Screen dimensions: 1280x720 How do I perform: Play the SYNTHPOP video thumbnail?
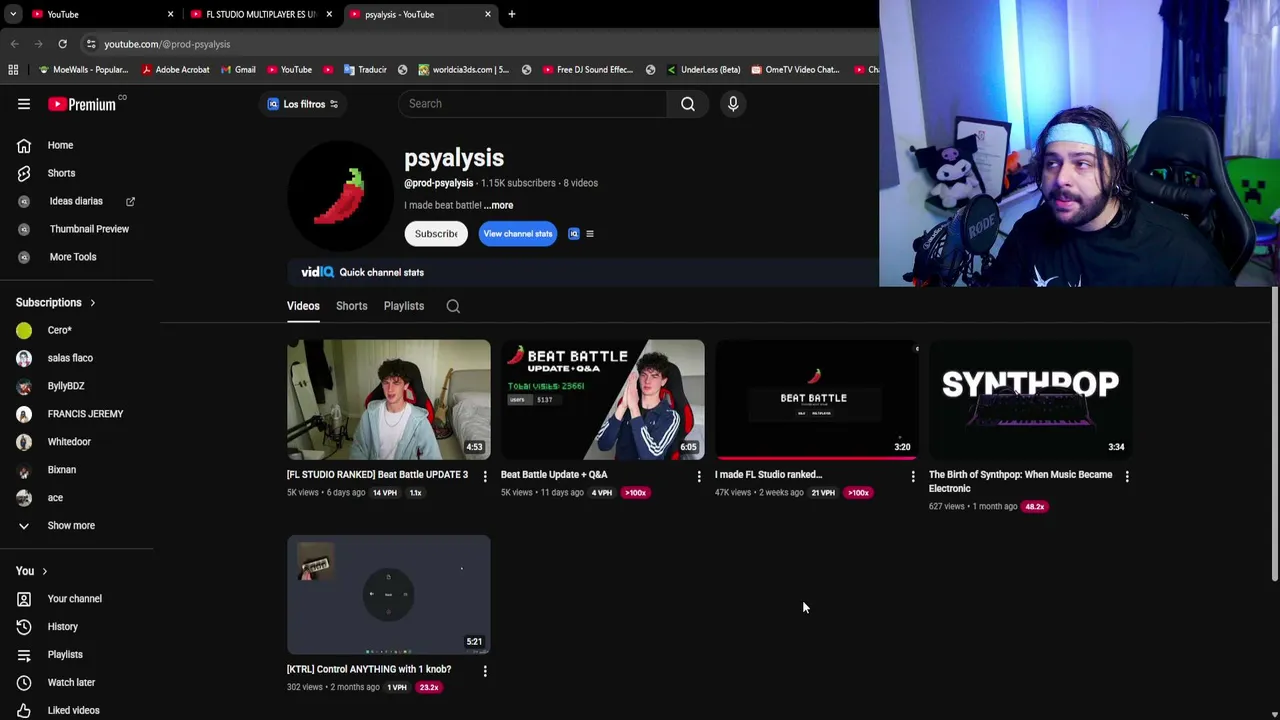[1031, 400]
